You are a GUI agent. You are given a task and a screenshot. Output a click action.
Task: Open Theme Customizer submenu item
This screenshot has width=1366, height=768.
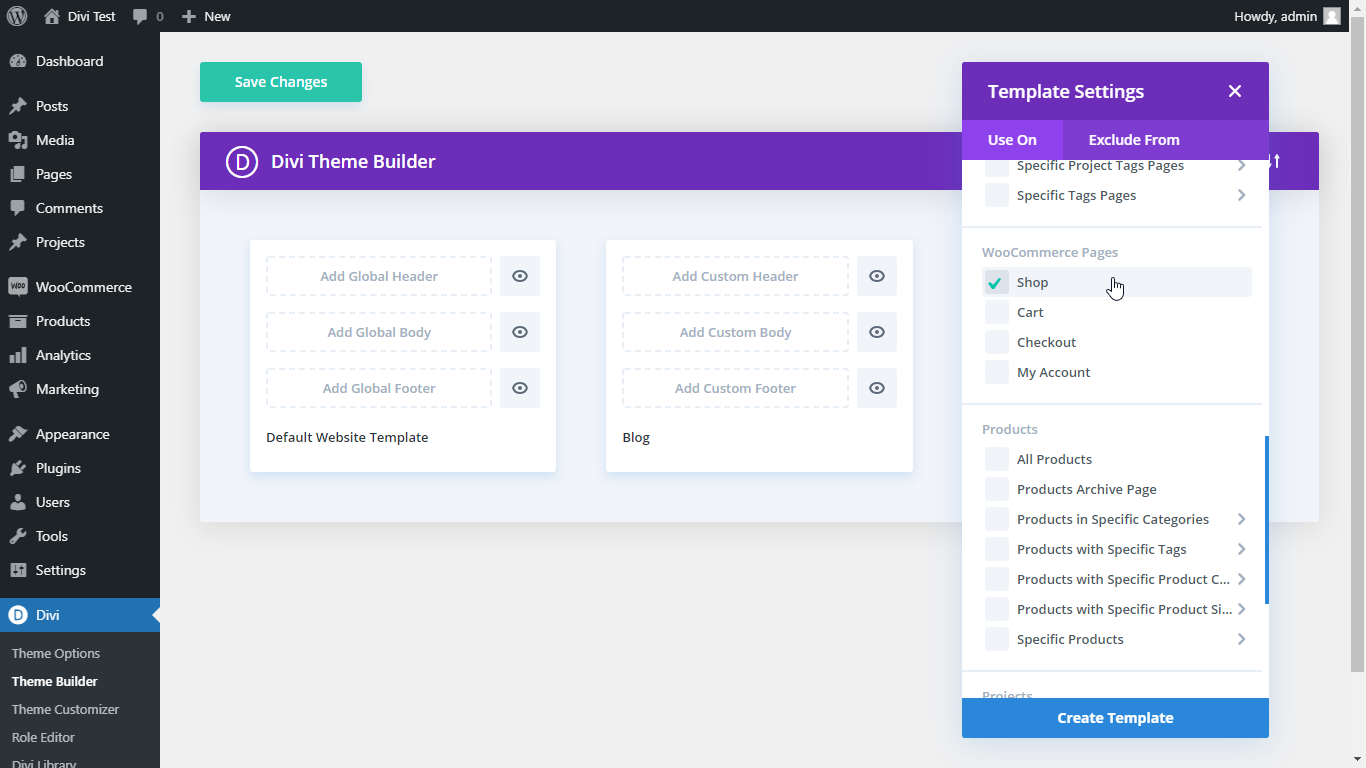[x=66, y=709]
